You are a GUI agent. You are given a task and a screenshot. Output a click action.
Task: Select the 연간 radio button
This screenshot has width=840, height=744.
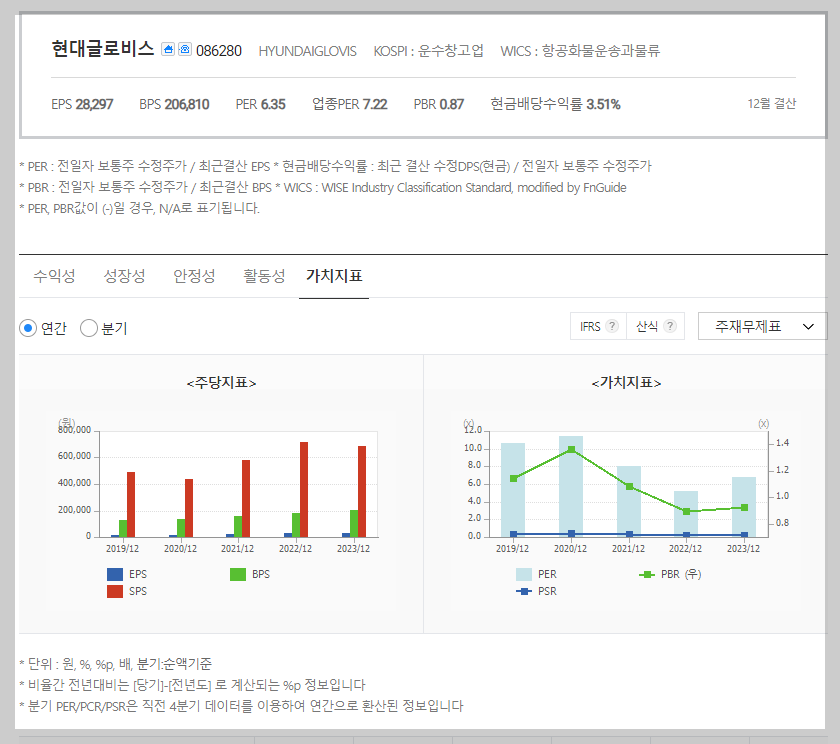28,328
